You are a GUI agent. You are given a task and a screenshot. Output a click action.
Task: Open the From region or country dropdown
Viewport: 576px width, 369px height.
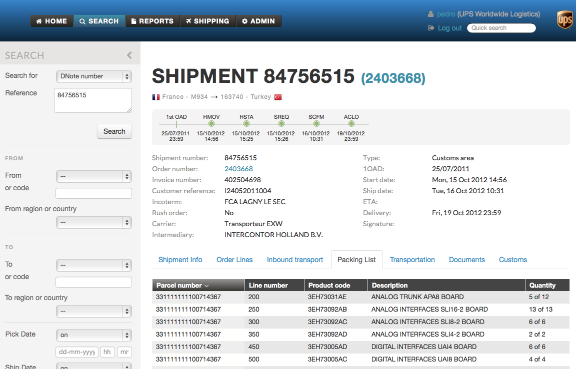click(94, 222)
